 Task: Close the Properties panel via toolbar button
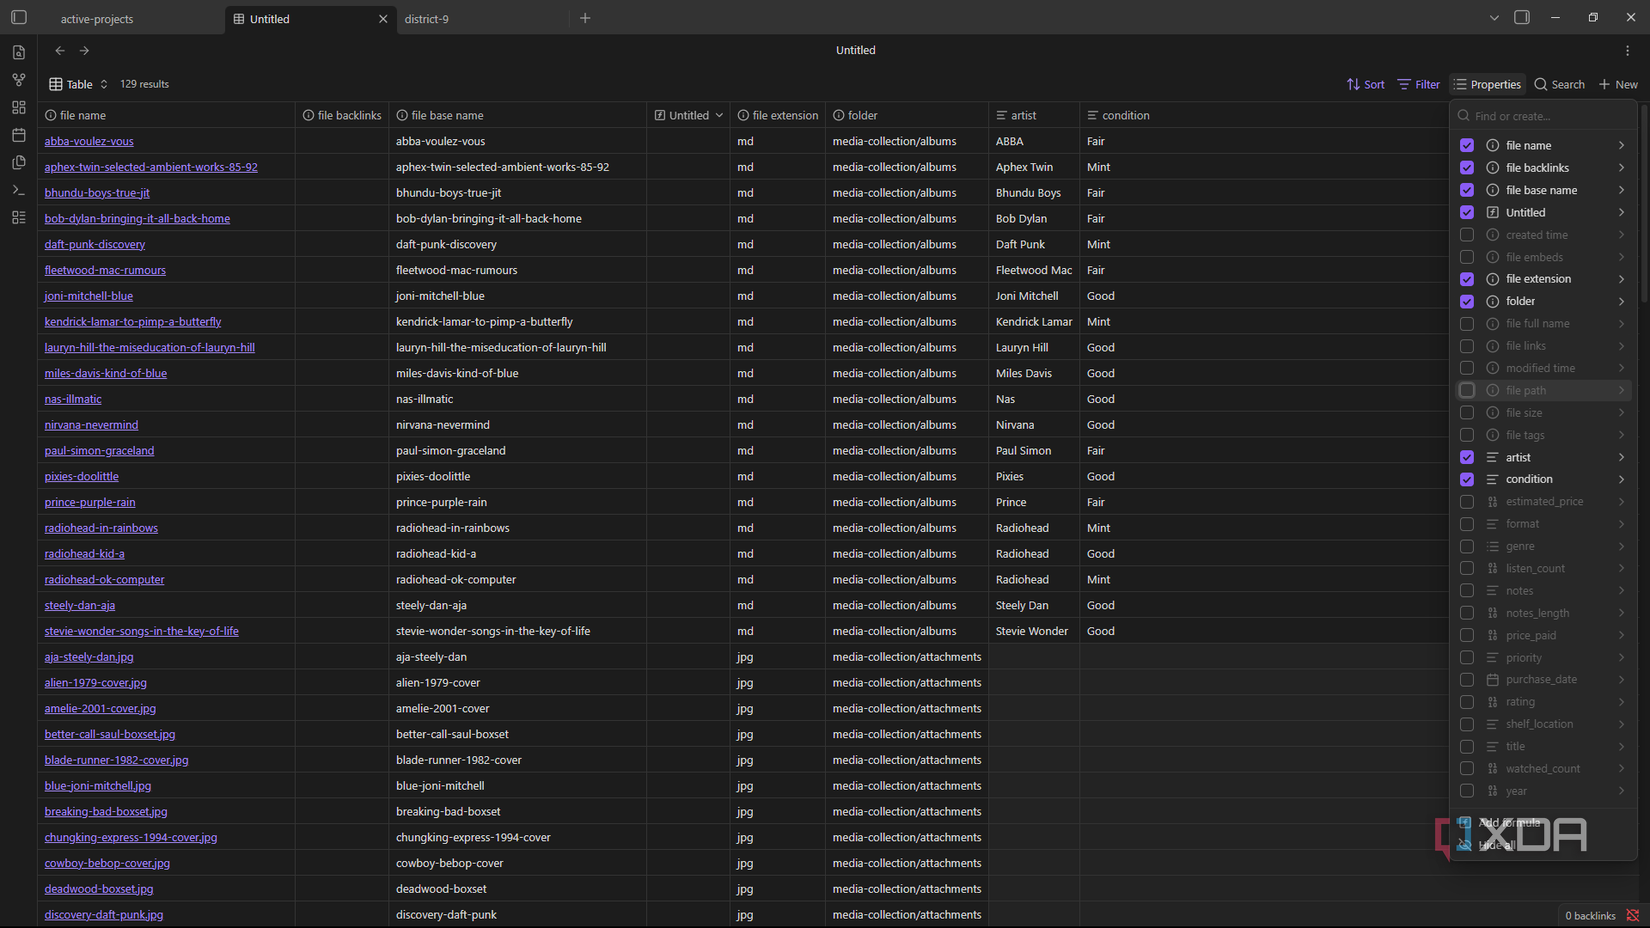(x=1487, y=84)
